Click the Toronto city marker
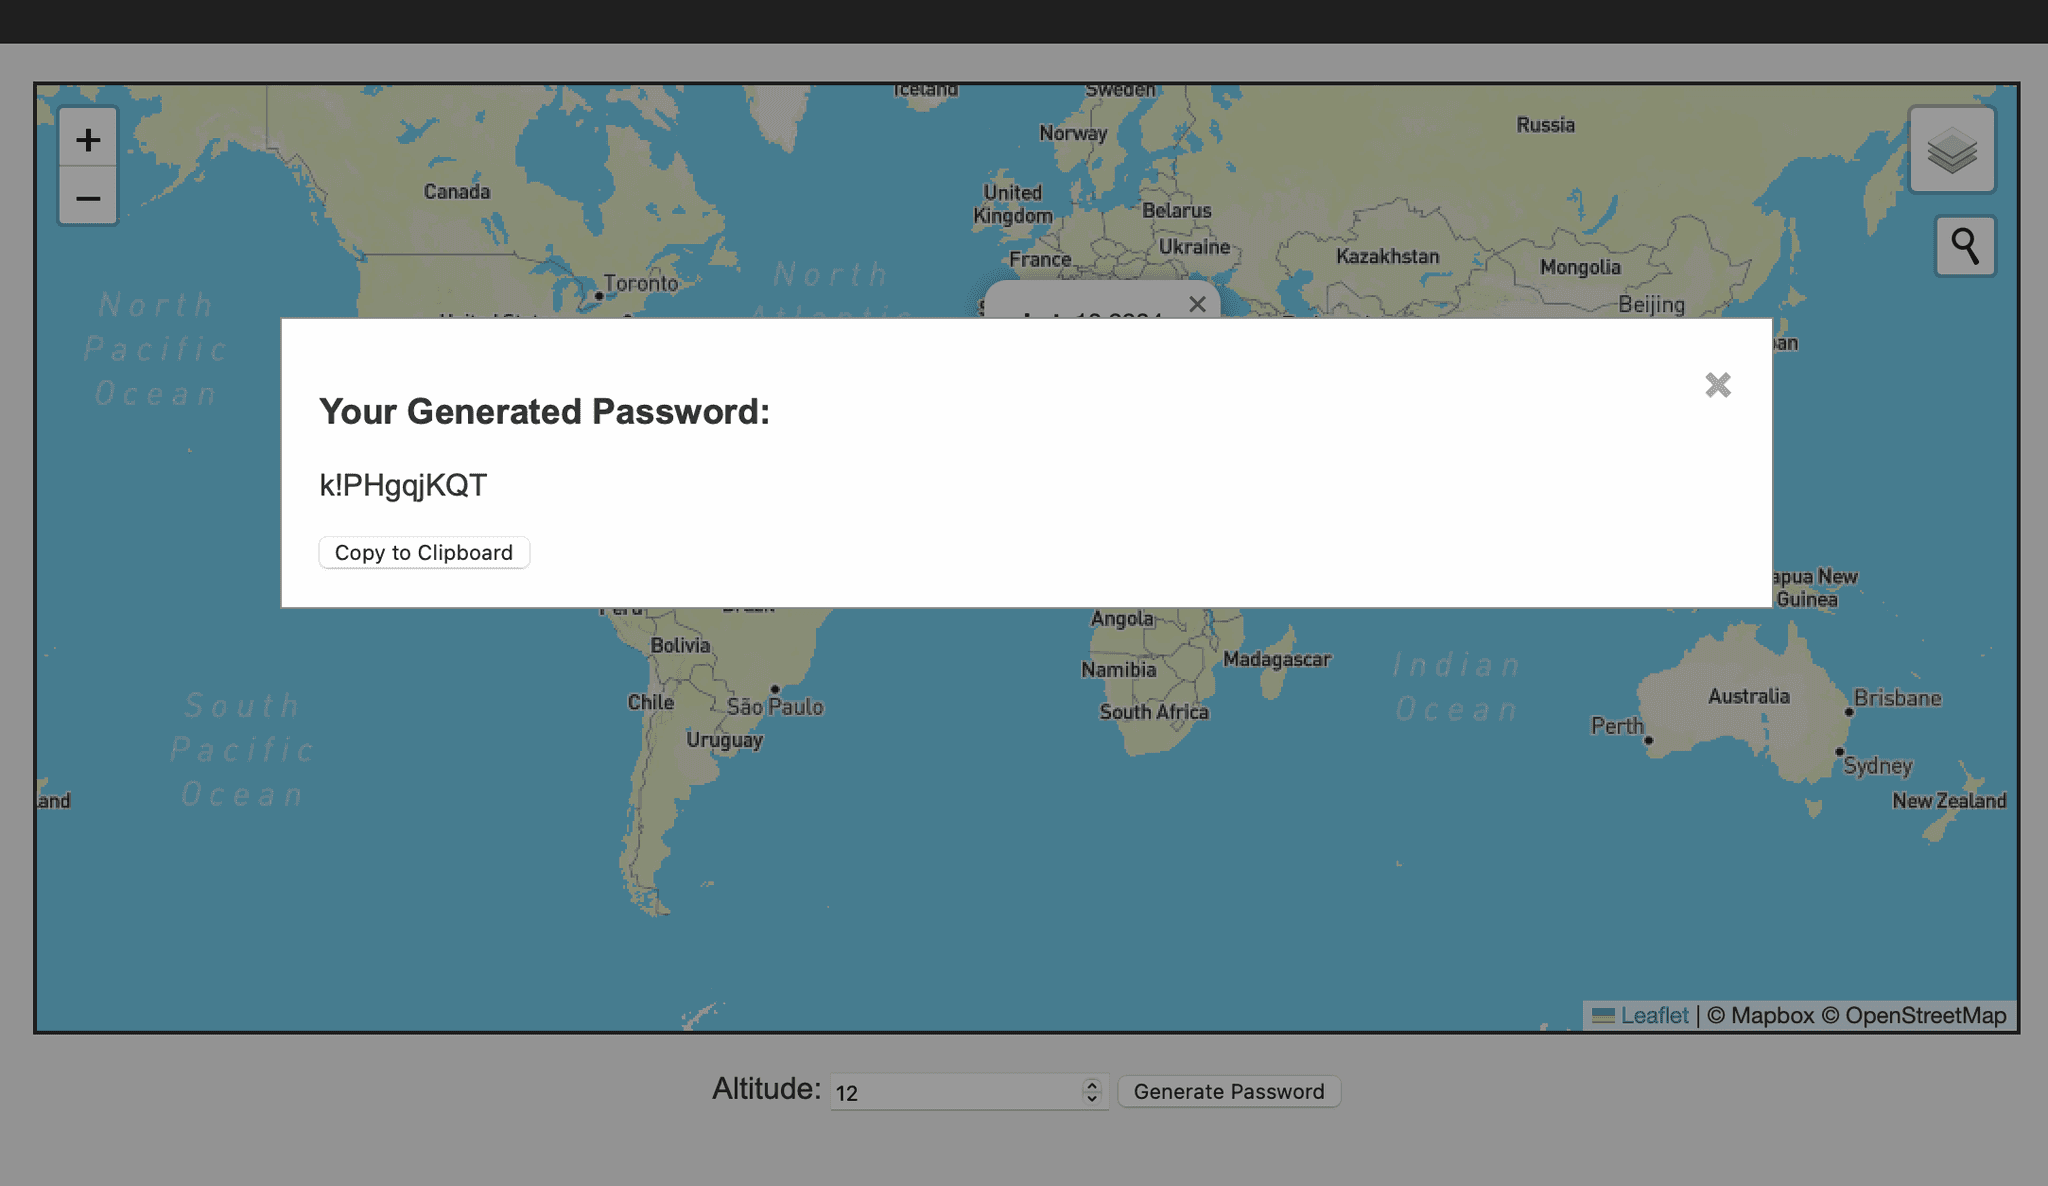The width and height of the screenshot is (2048, 1186). [x=599, y=296]
